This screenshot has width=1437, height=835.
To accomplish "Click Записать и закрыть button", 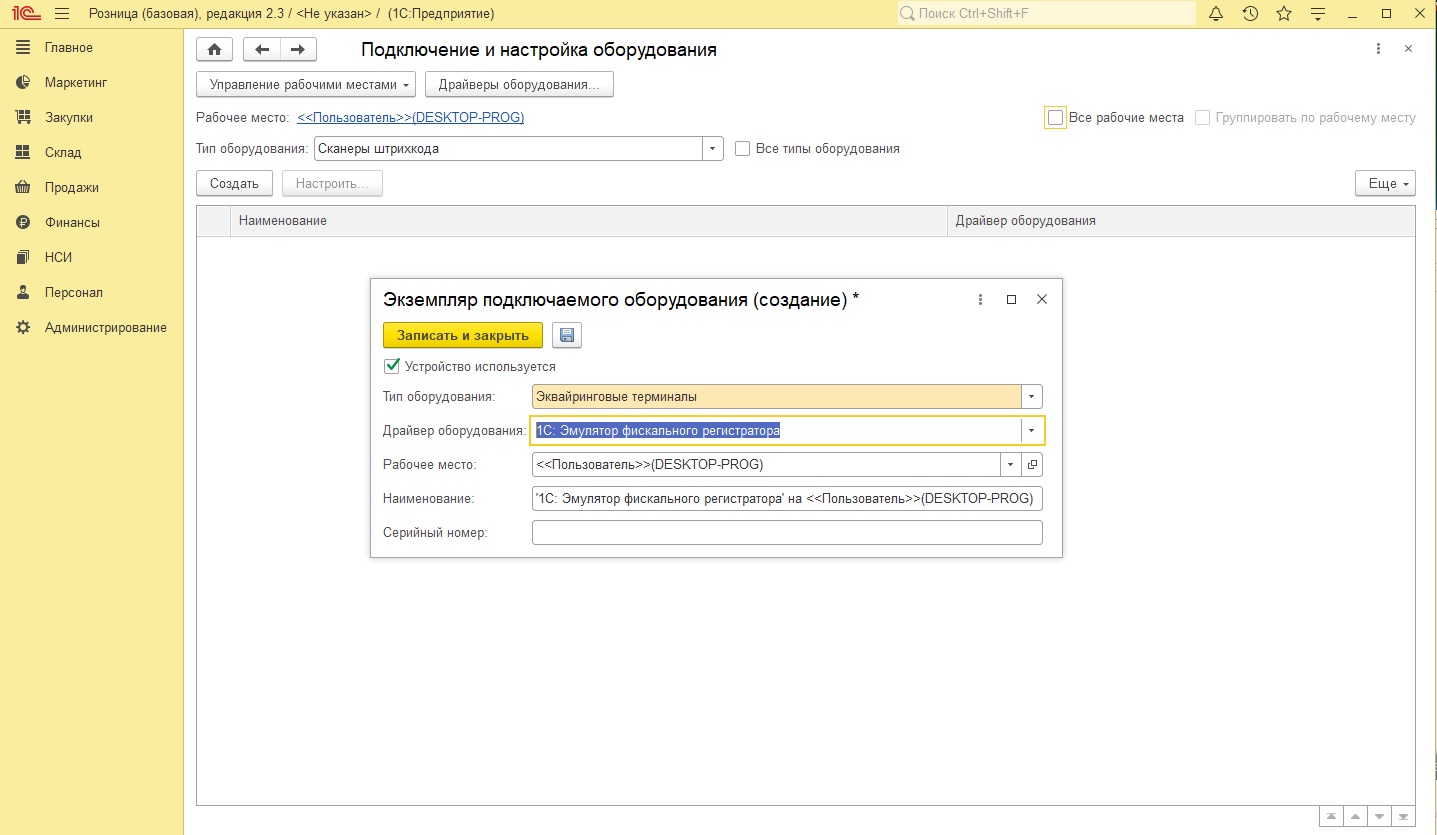I will click(x=463, y=335).
